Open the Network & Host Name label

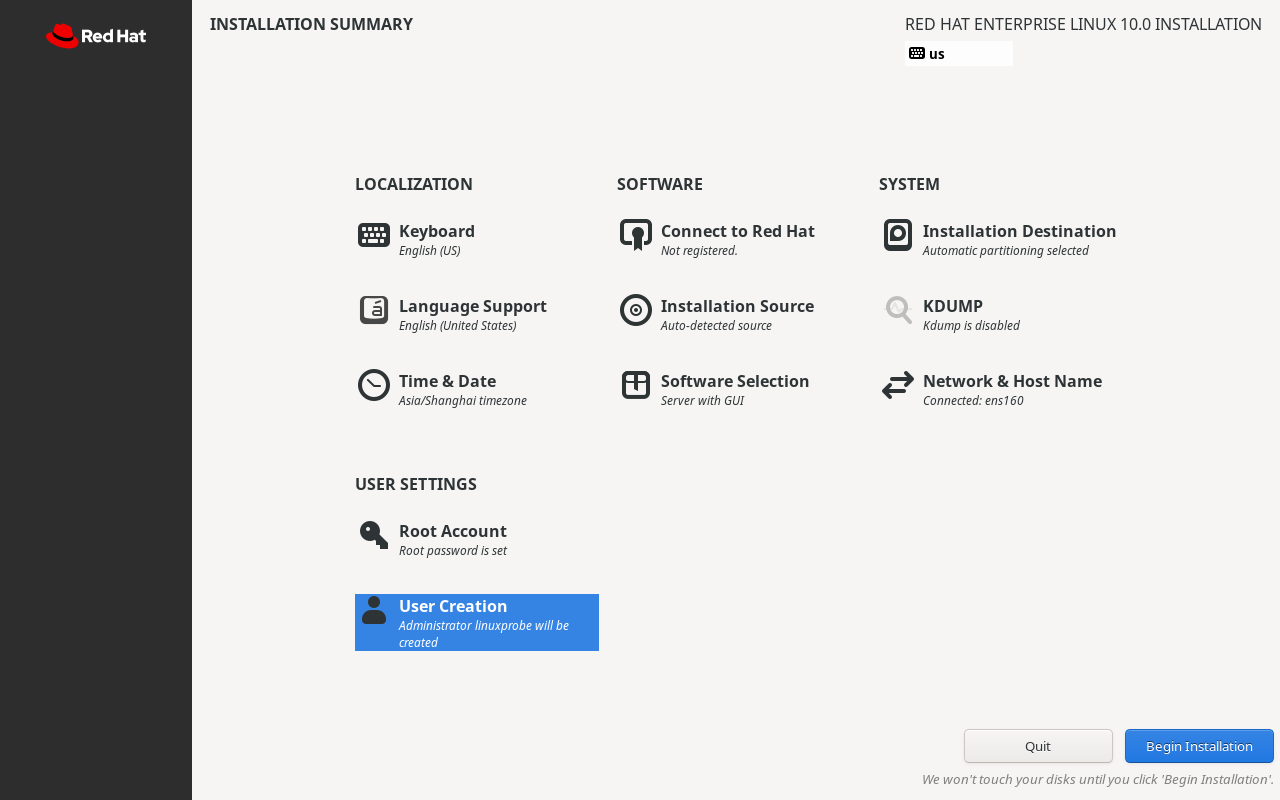1012,381
